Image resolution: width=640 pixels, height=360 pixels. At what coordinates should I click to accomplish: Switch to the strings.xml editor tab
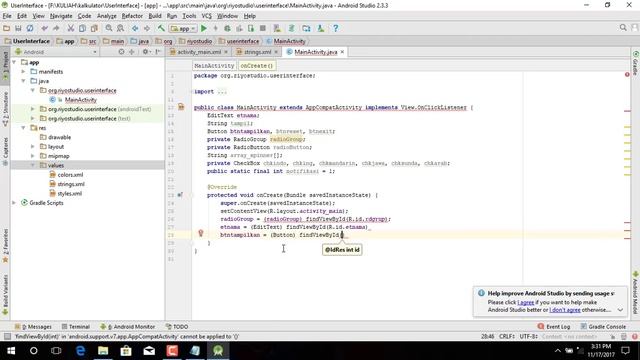point(257,52)
